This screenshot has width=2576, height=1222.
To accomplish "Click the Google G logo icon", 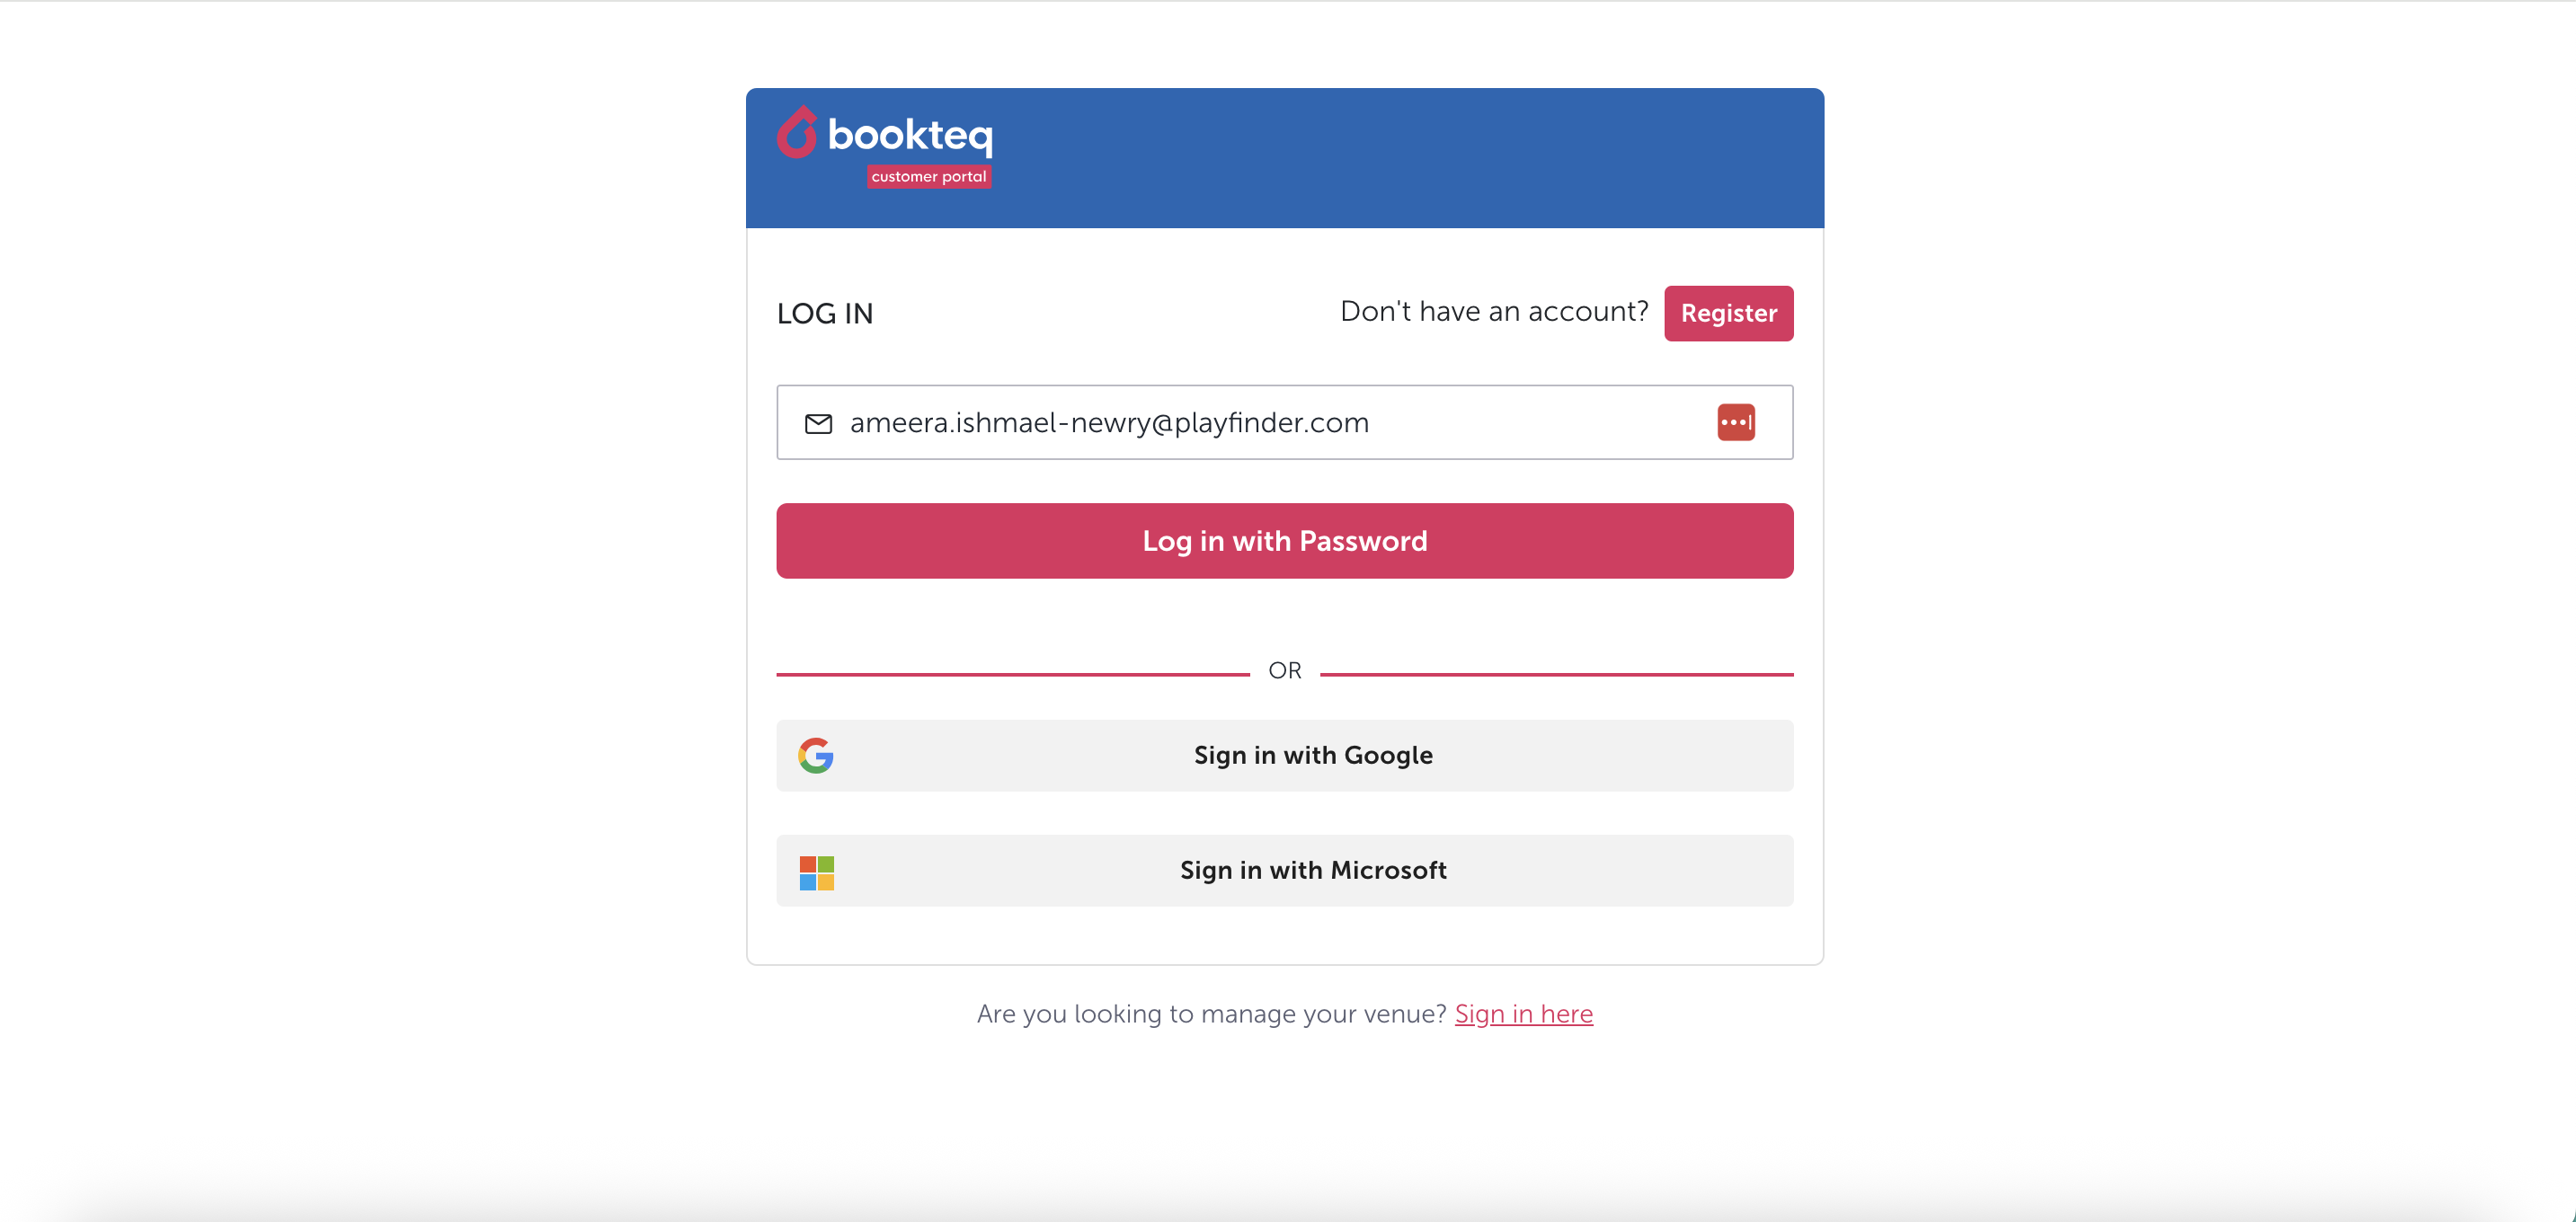I will point(816,756).
